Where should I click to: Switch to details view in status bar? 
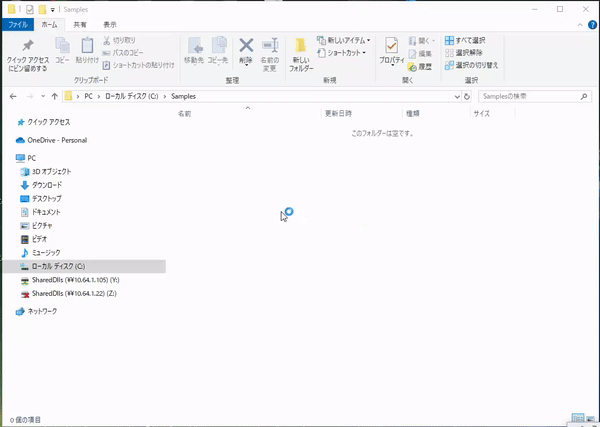click(578, 419)
